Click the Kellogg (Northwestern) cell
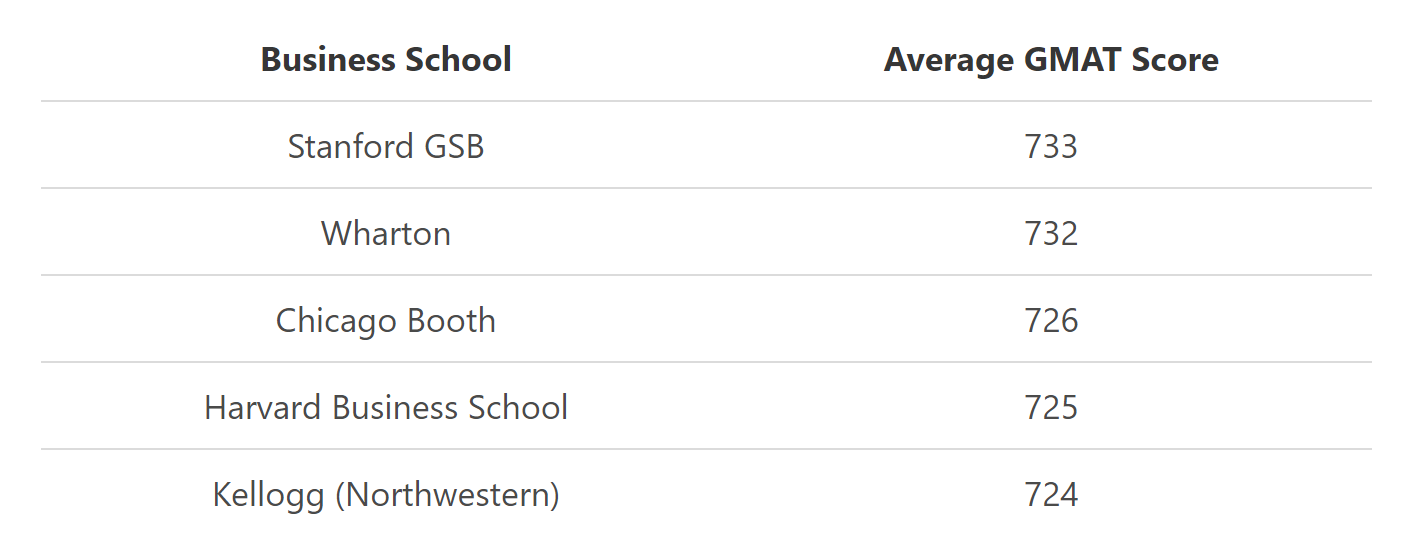1424x559 pixels. tap(386, 495)
